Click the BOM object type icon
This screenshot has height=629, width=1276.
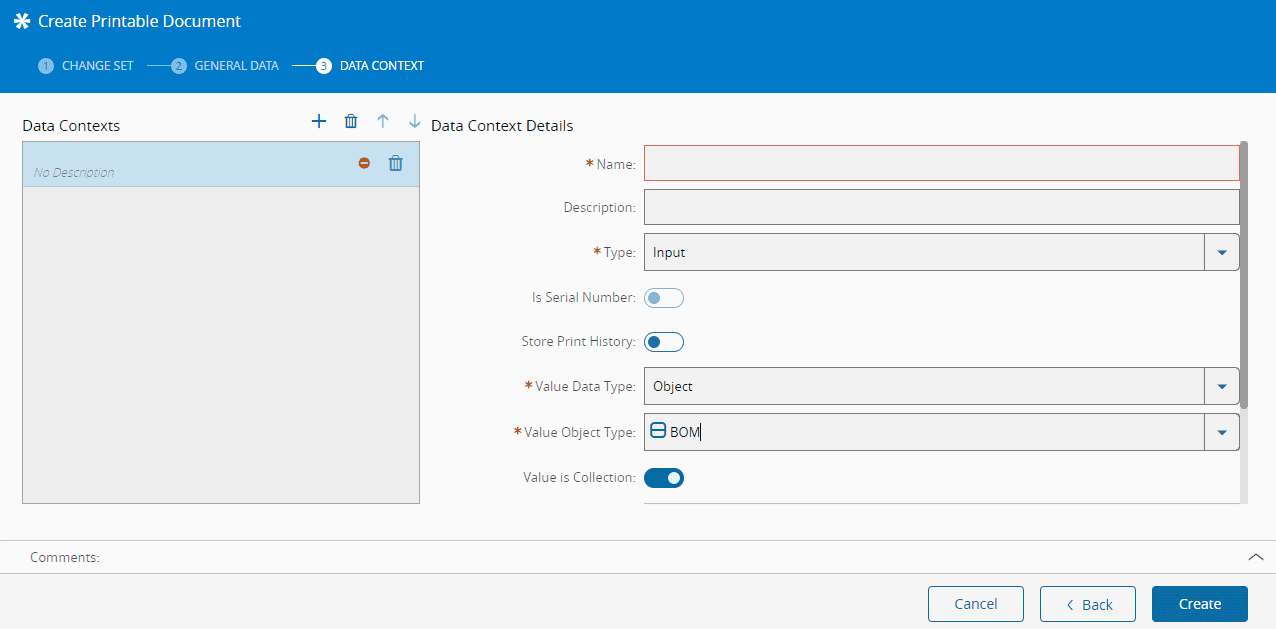pyautogui.click(x=658, y=432)
